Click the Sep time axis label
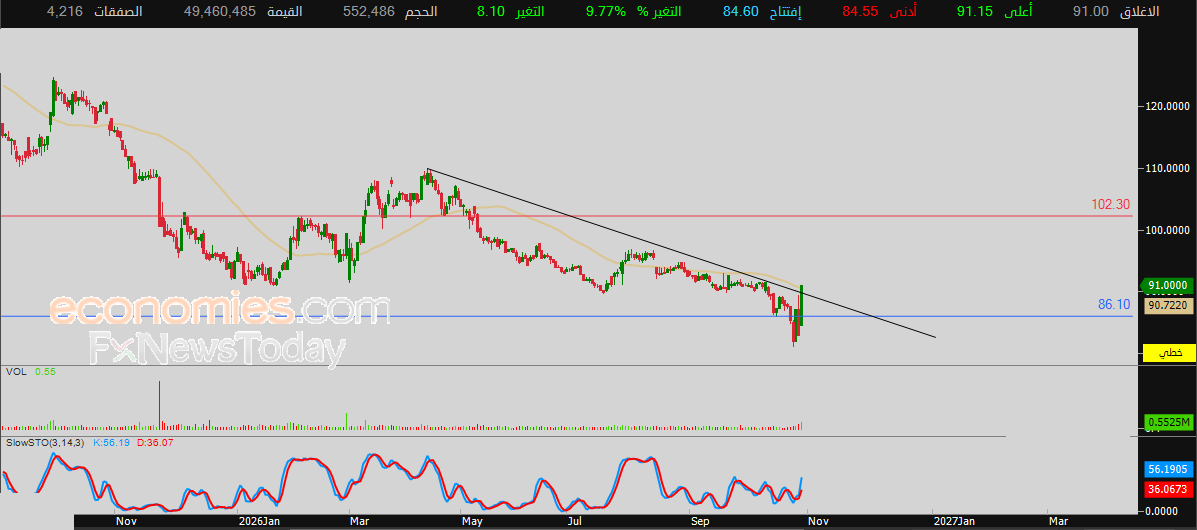This screenshot has width=1197, height=530. (700, 521)
